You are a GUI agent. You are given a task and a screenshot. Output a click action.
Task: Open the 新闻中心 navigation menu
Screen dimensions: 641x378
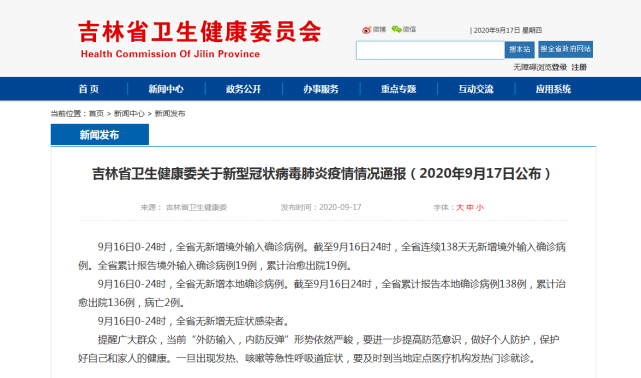click(x=166, y=89)
